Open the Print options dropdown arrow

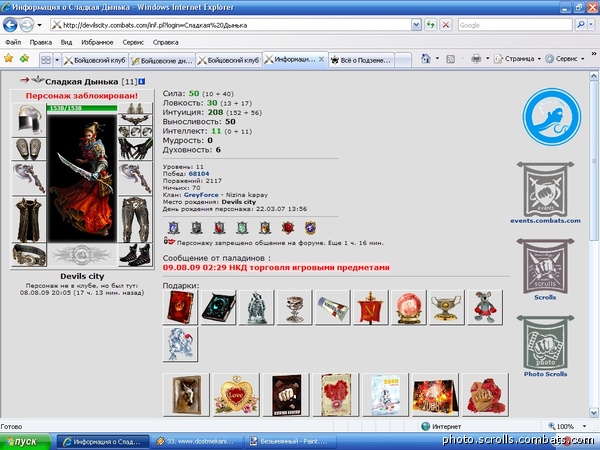pos(488,59)
